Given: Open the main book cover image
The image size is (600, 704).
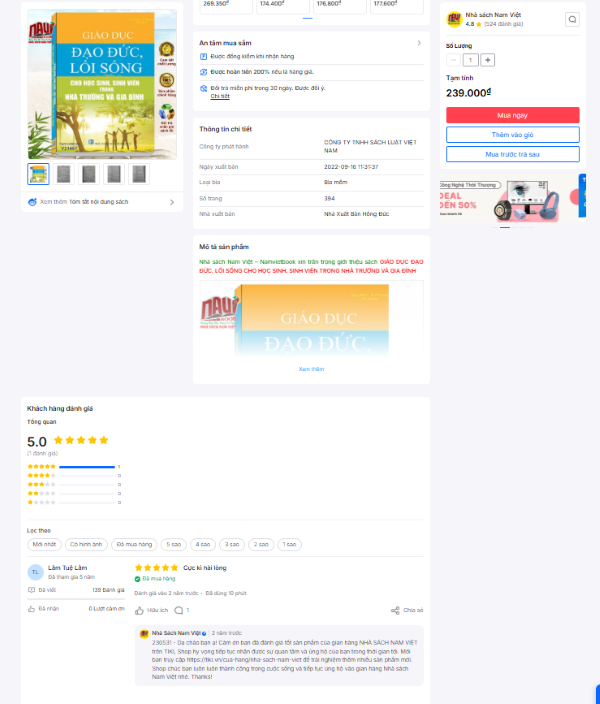Looking at the screenshot, I should tap(102, 84).
